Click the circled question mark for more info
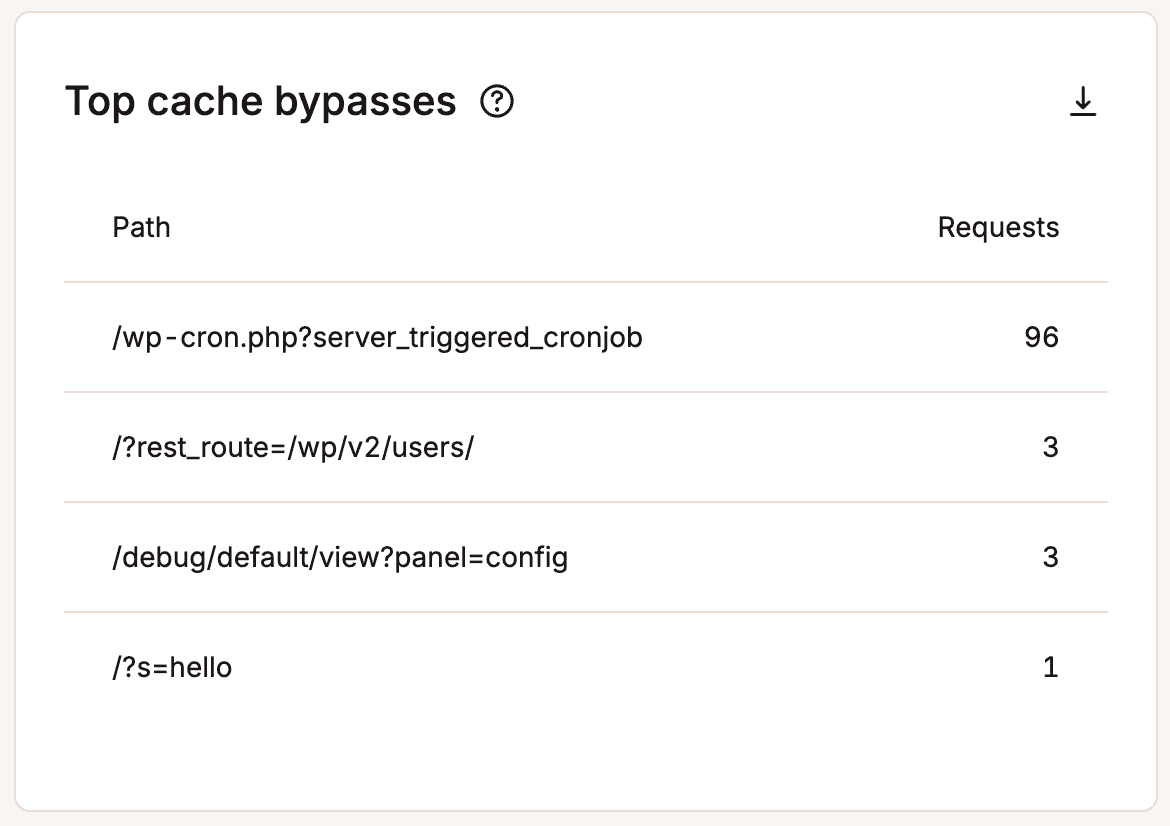This screenshot has height=826, width=1170. click(x=497, y=102)
